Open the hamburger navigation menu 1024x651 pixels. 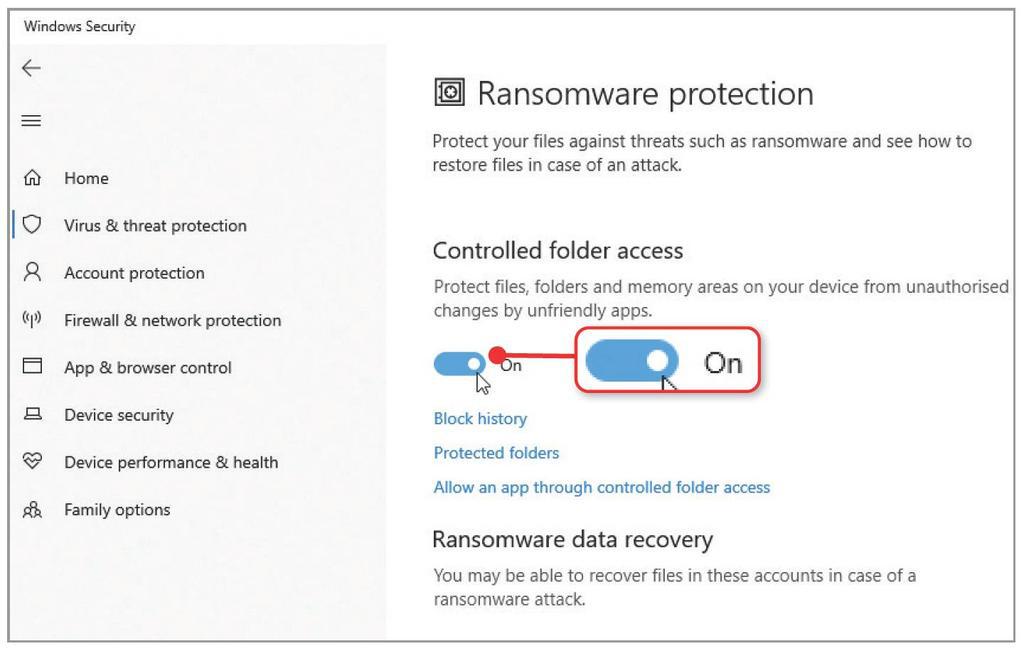point(31,121)
